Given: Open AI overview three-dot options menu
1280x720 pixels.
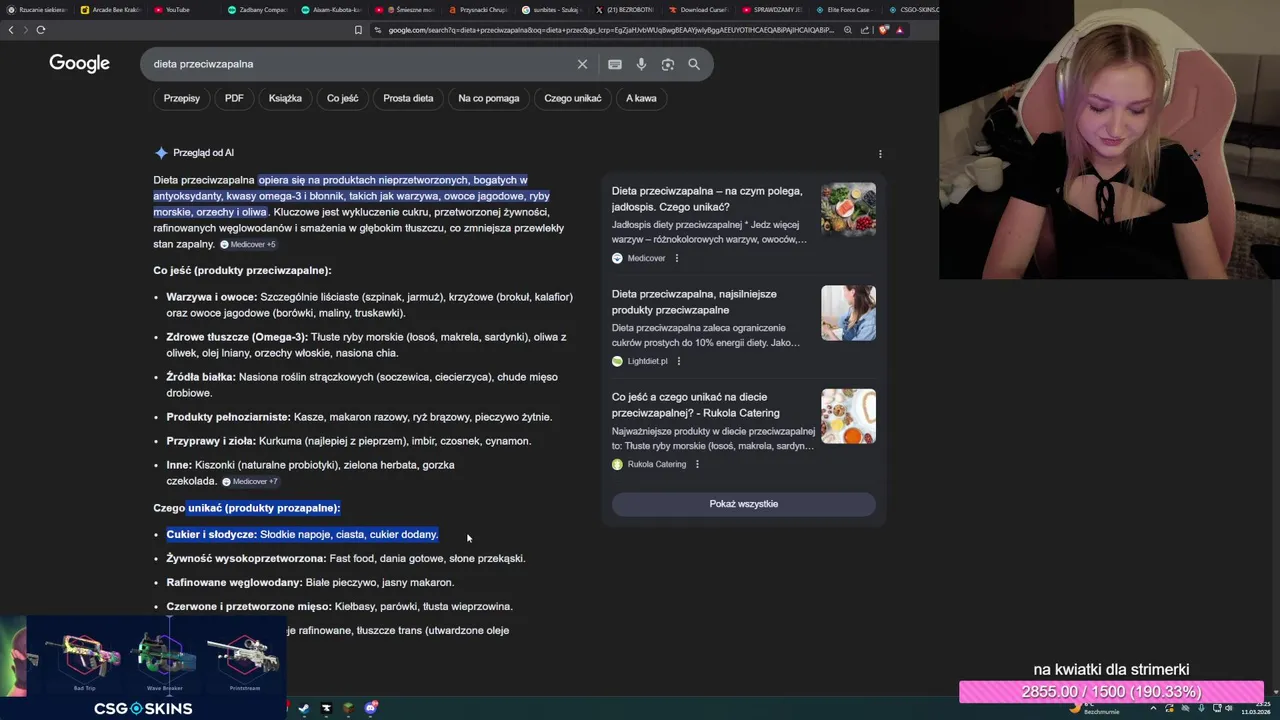Looking at the screenshot, I should pos(880,154).
